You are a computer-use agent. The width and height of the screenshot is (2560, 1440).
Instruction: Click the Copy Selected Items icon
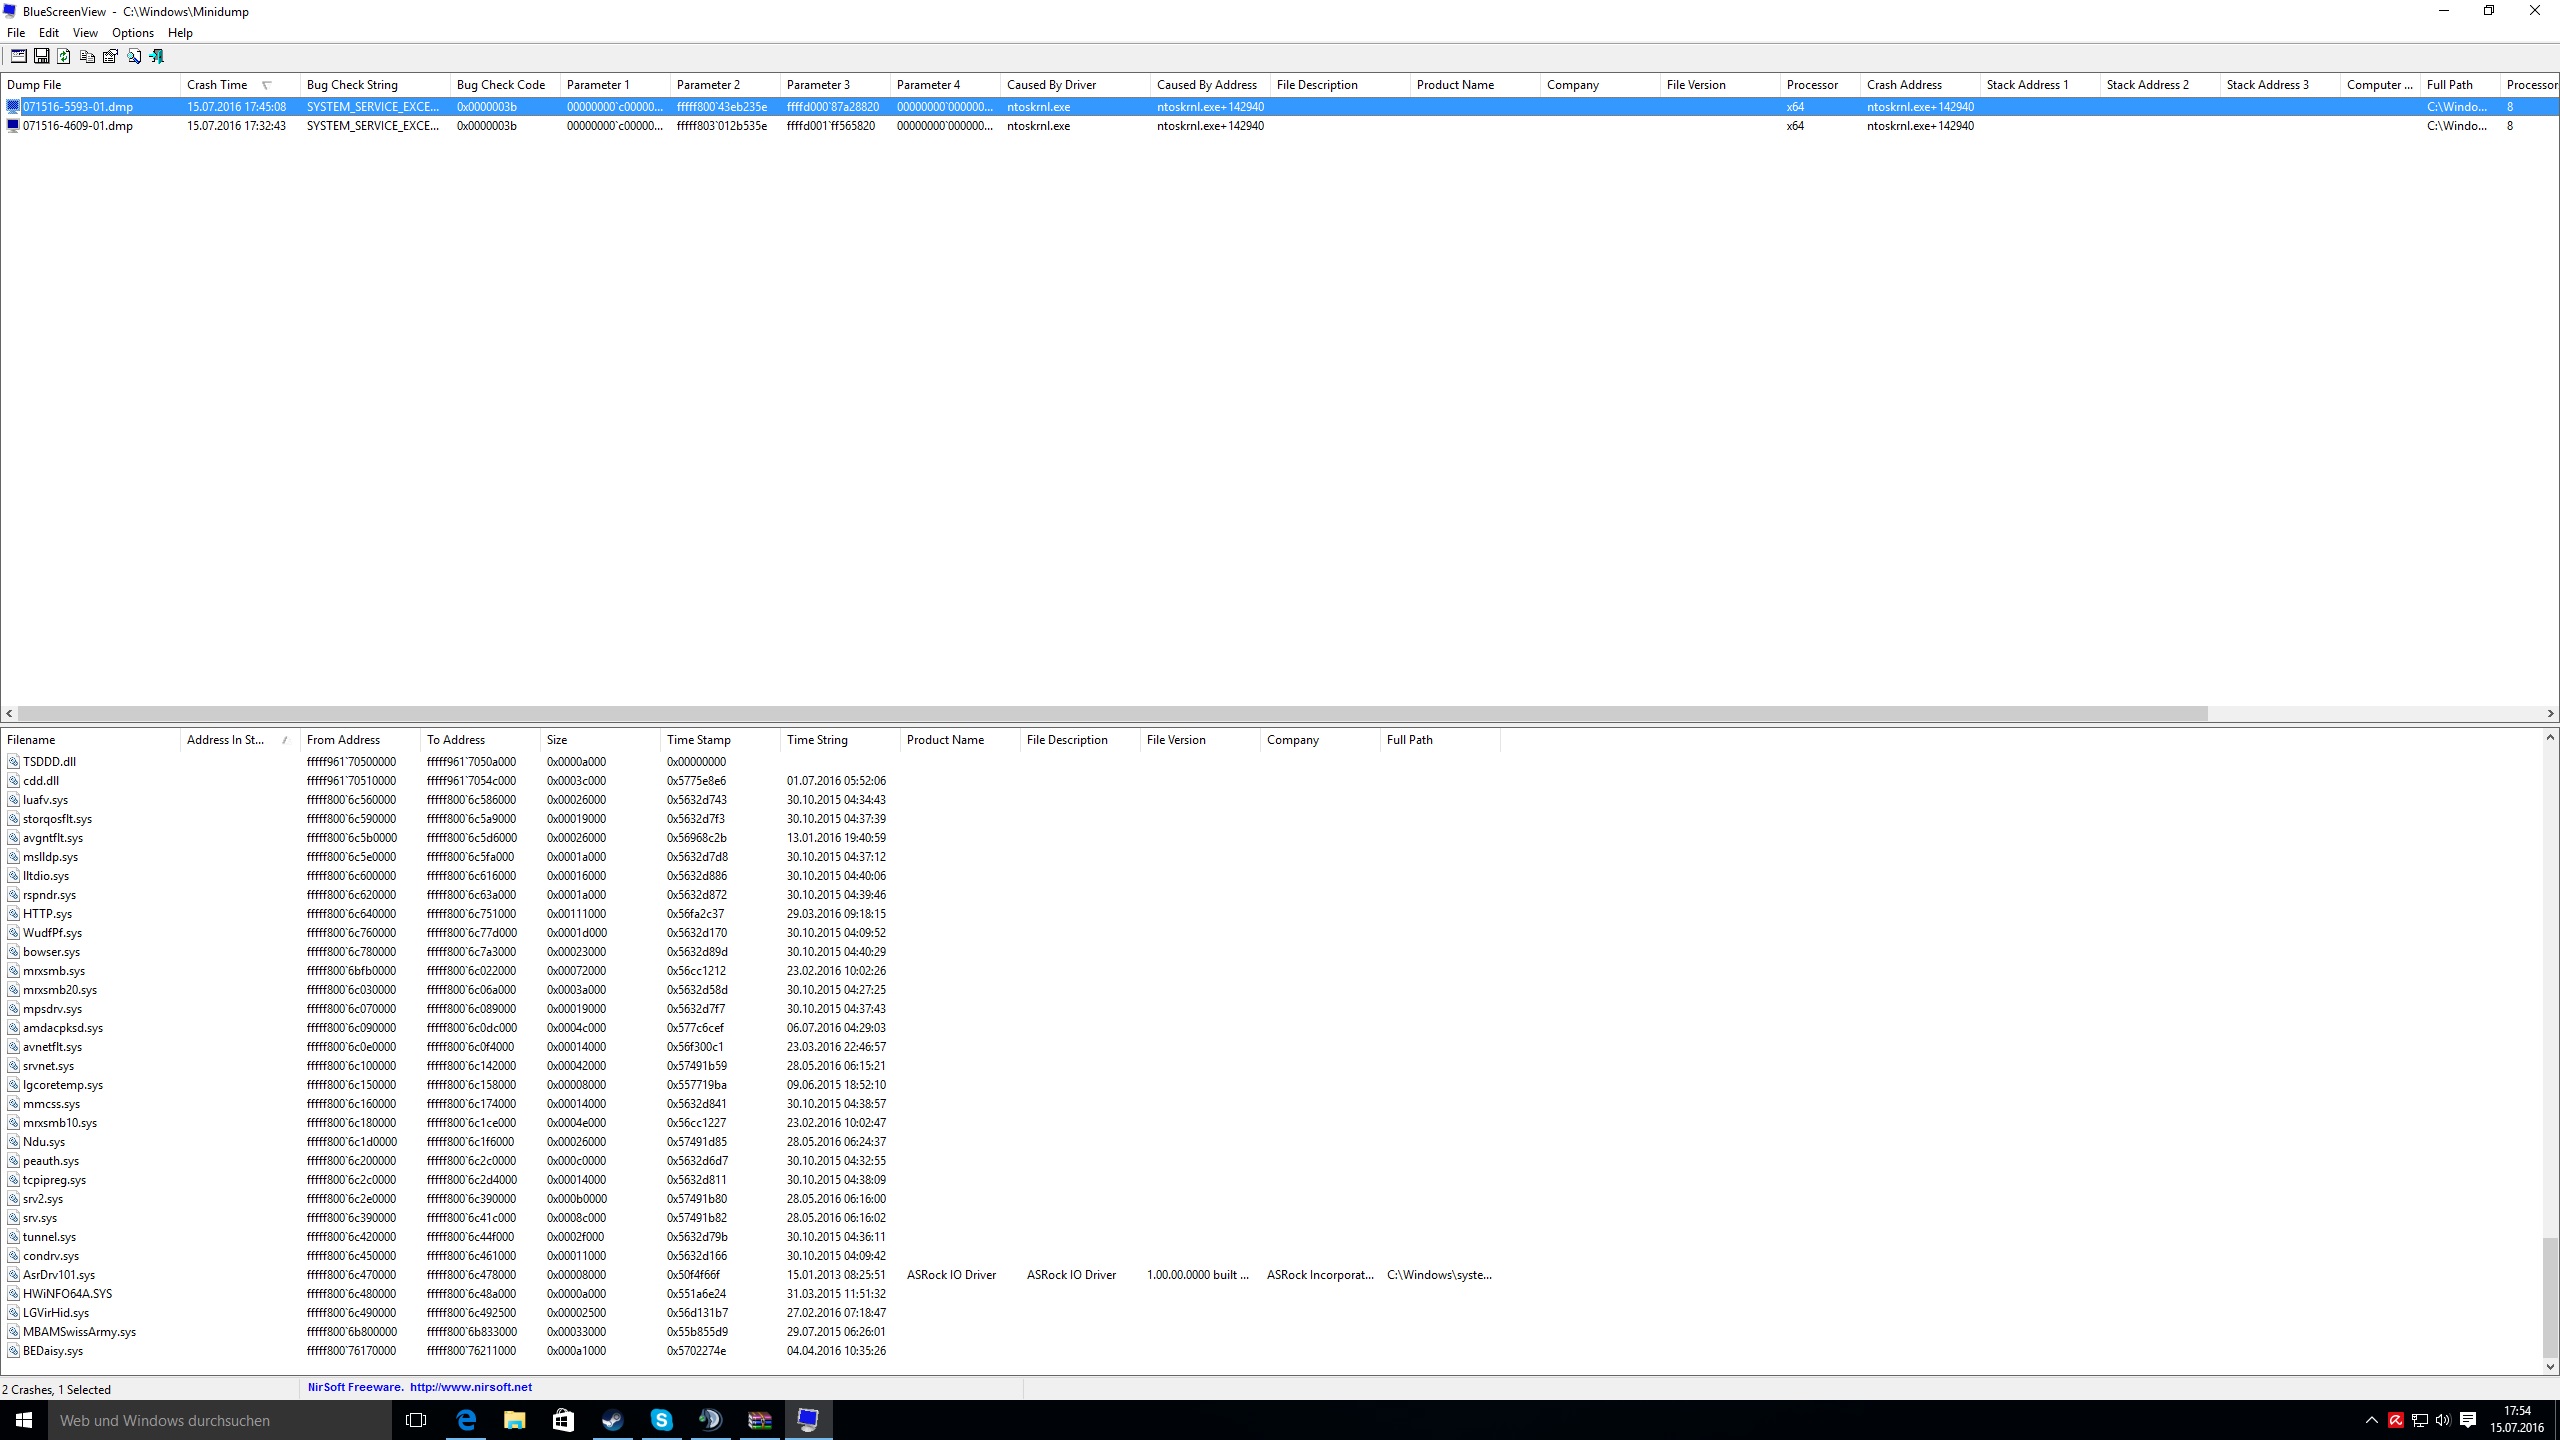pos(87,57)
